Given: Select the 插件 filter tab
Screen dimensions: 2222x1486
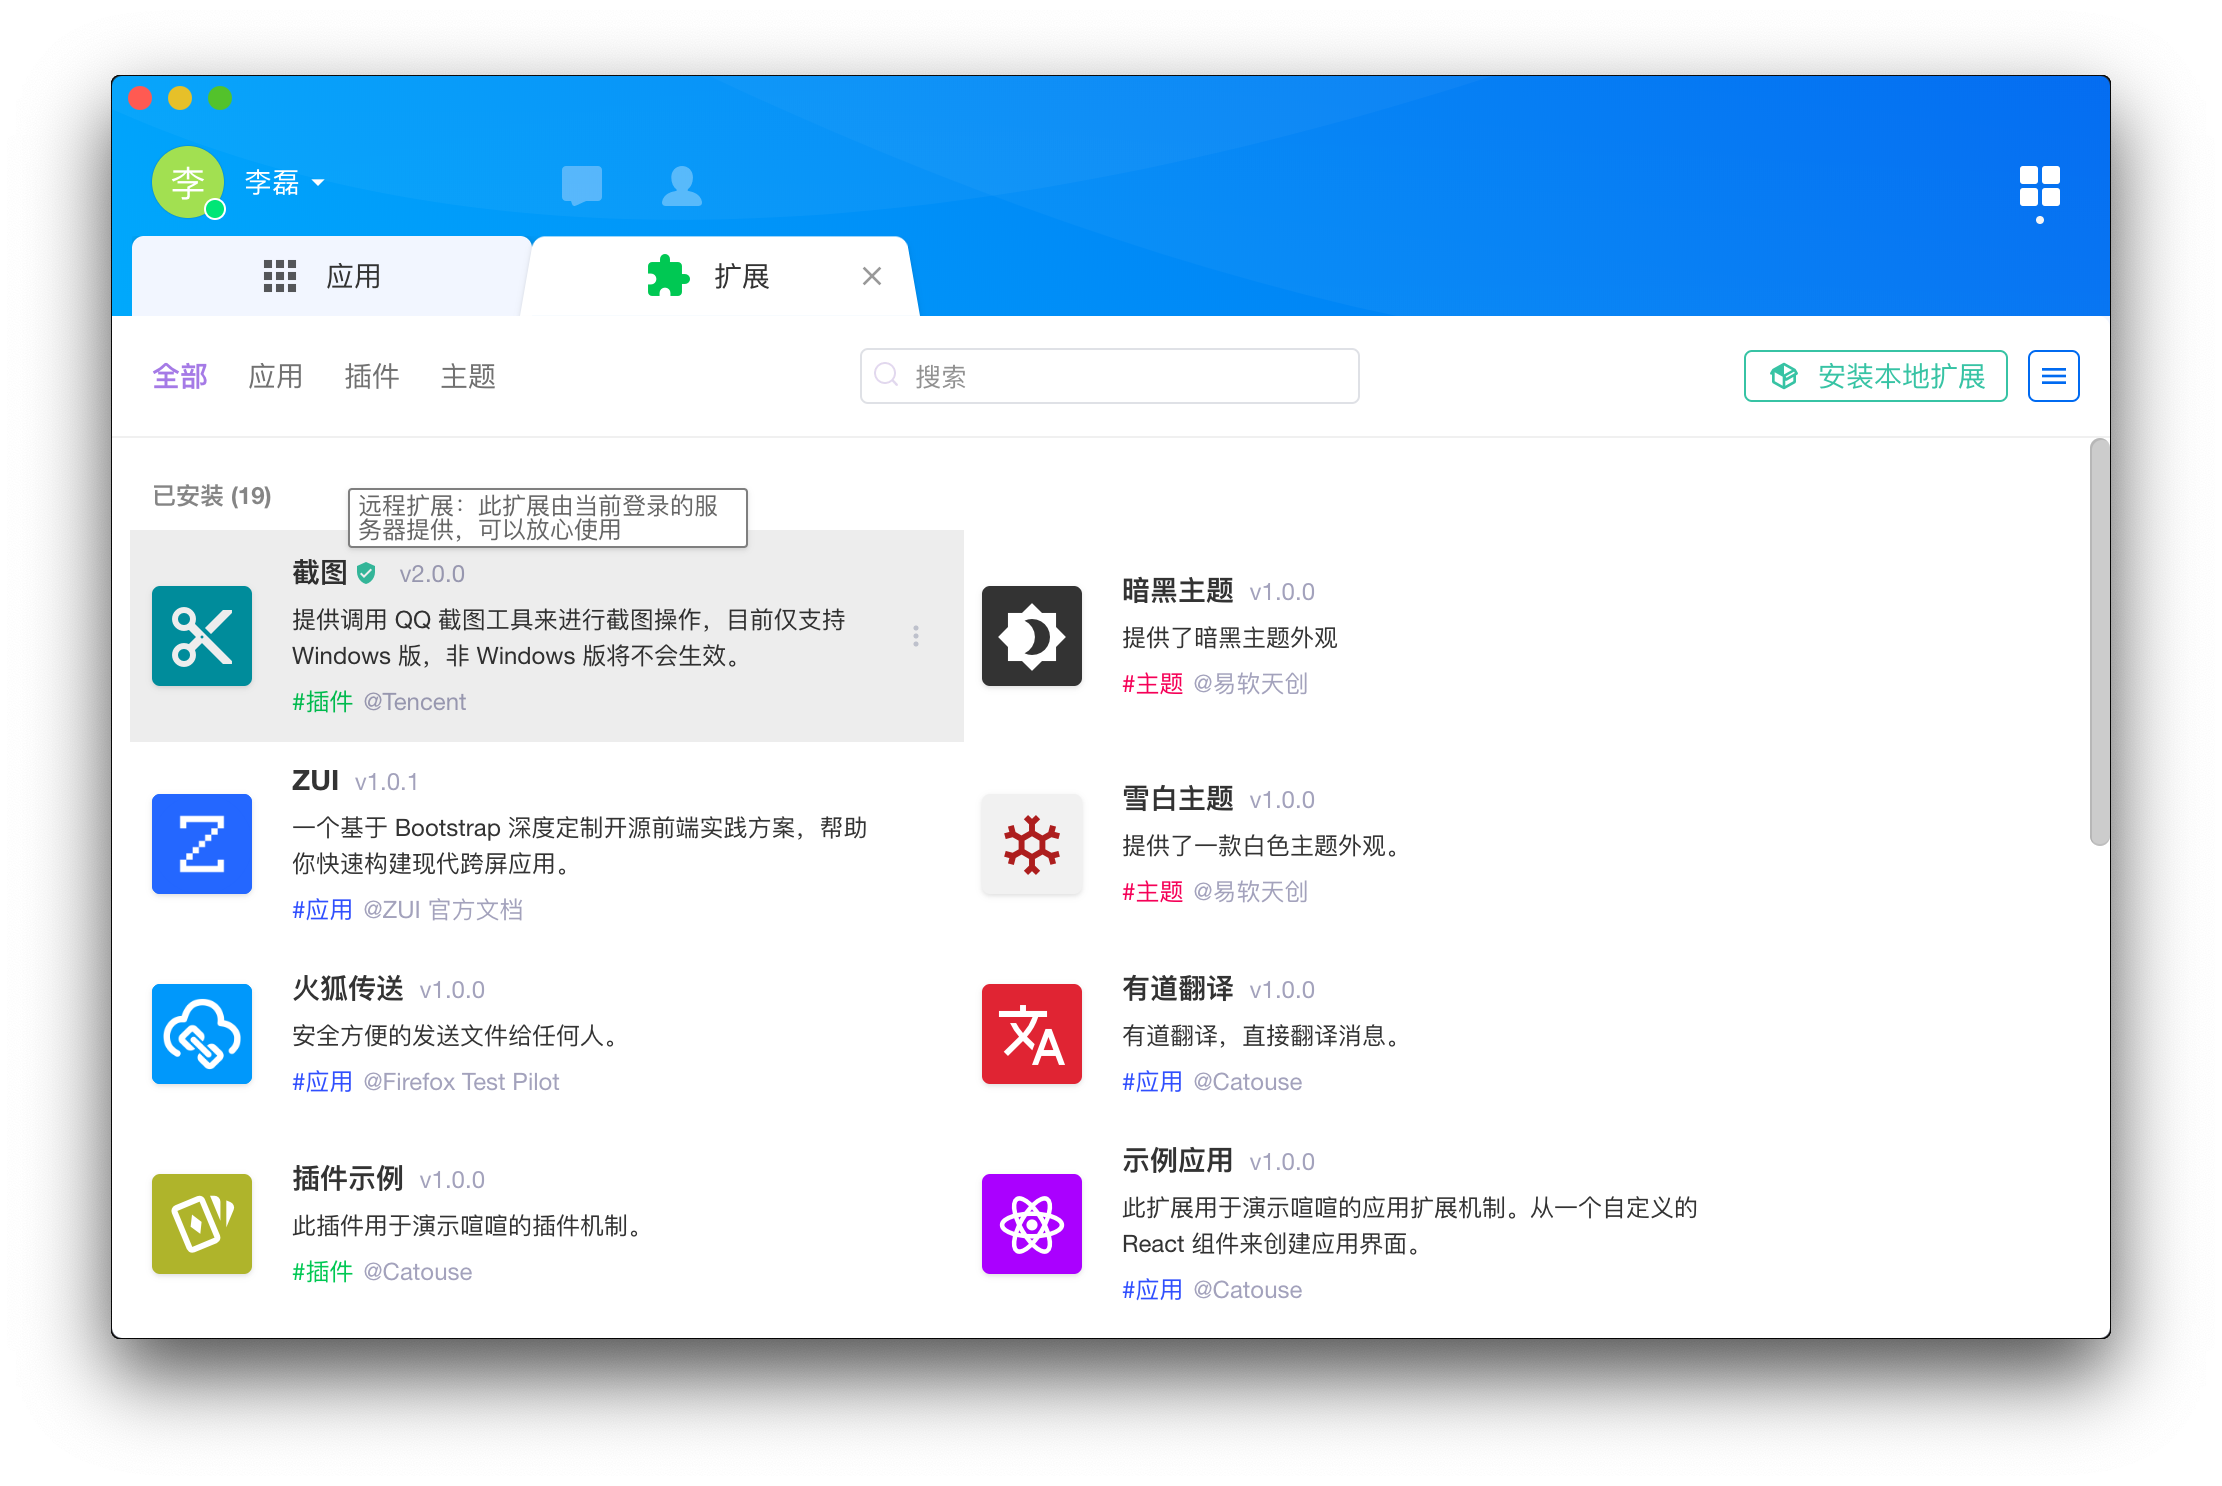Looking at the screenshot, I should (x=371, y=376).
